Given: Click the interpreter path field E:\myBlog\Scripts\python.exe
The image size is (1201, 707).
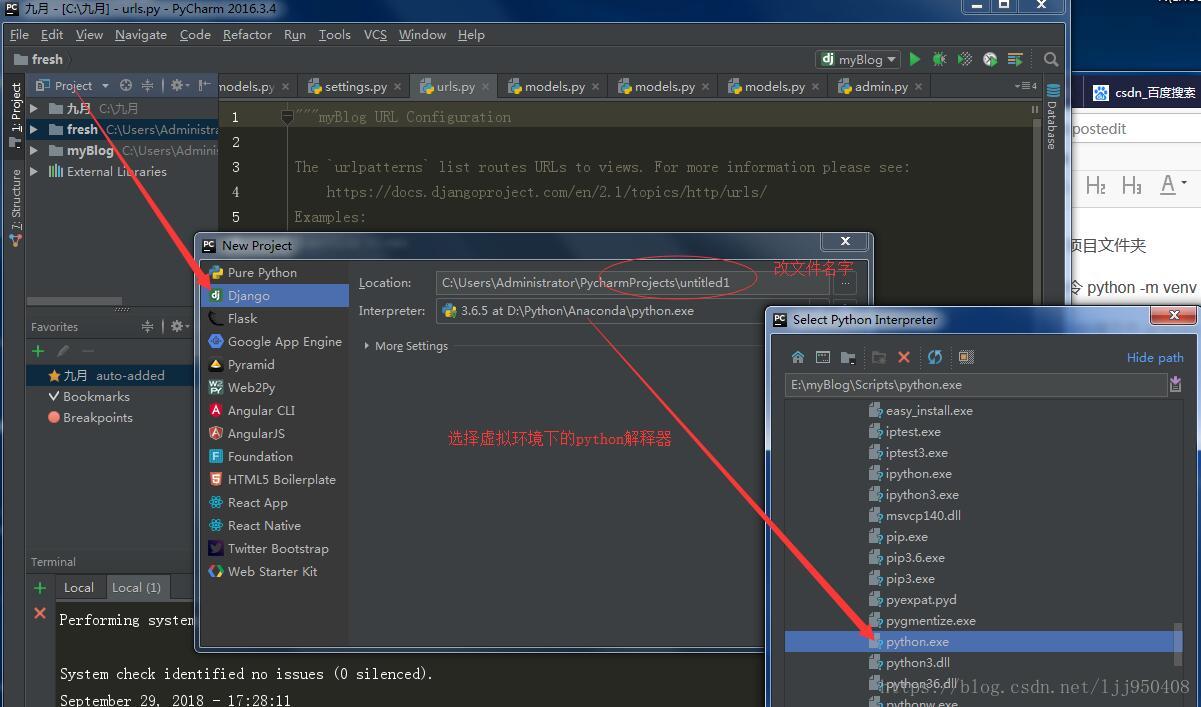Looking at the screenshot, I should pos(976,385).
